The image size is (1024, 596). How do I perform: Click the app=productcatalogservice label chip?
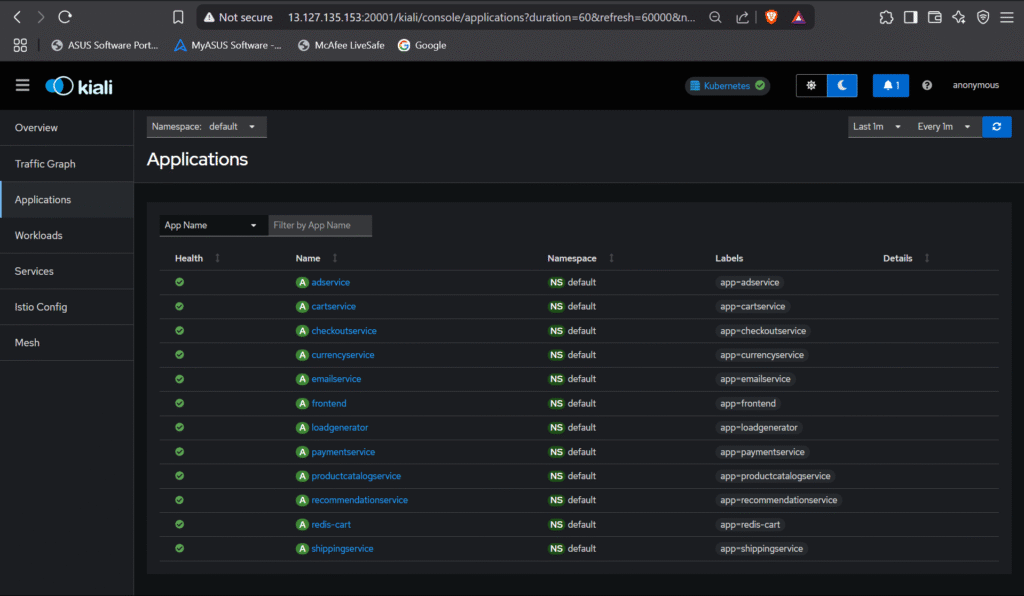(x=775, y=476)
